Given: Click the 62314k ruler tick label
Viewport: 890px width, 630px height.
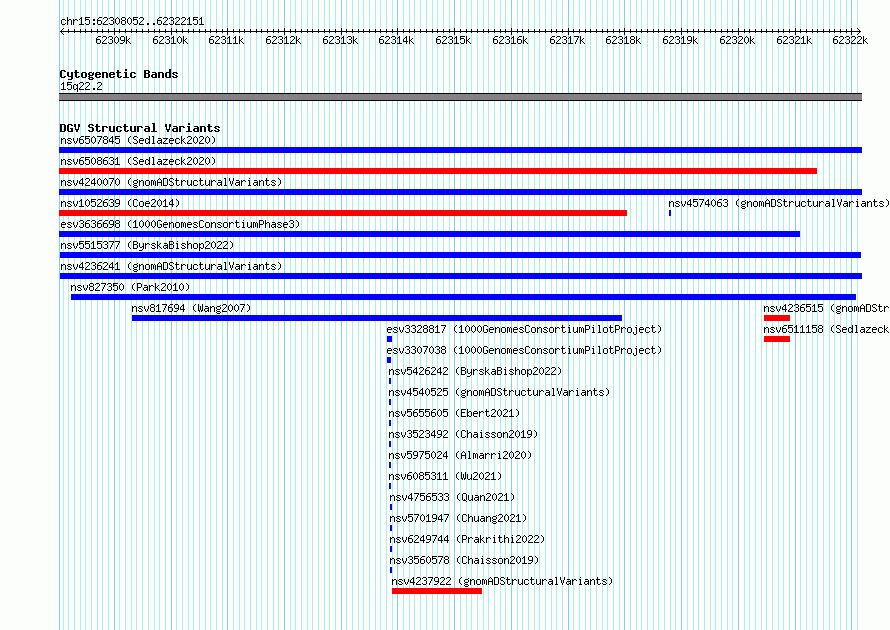Looking at the screenshot, I should click(x=396, y=40).
